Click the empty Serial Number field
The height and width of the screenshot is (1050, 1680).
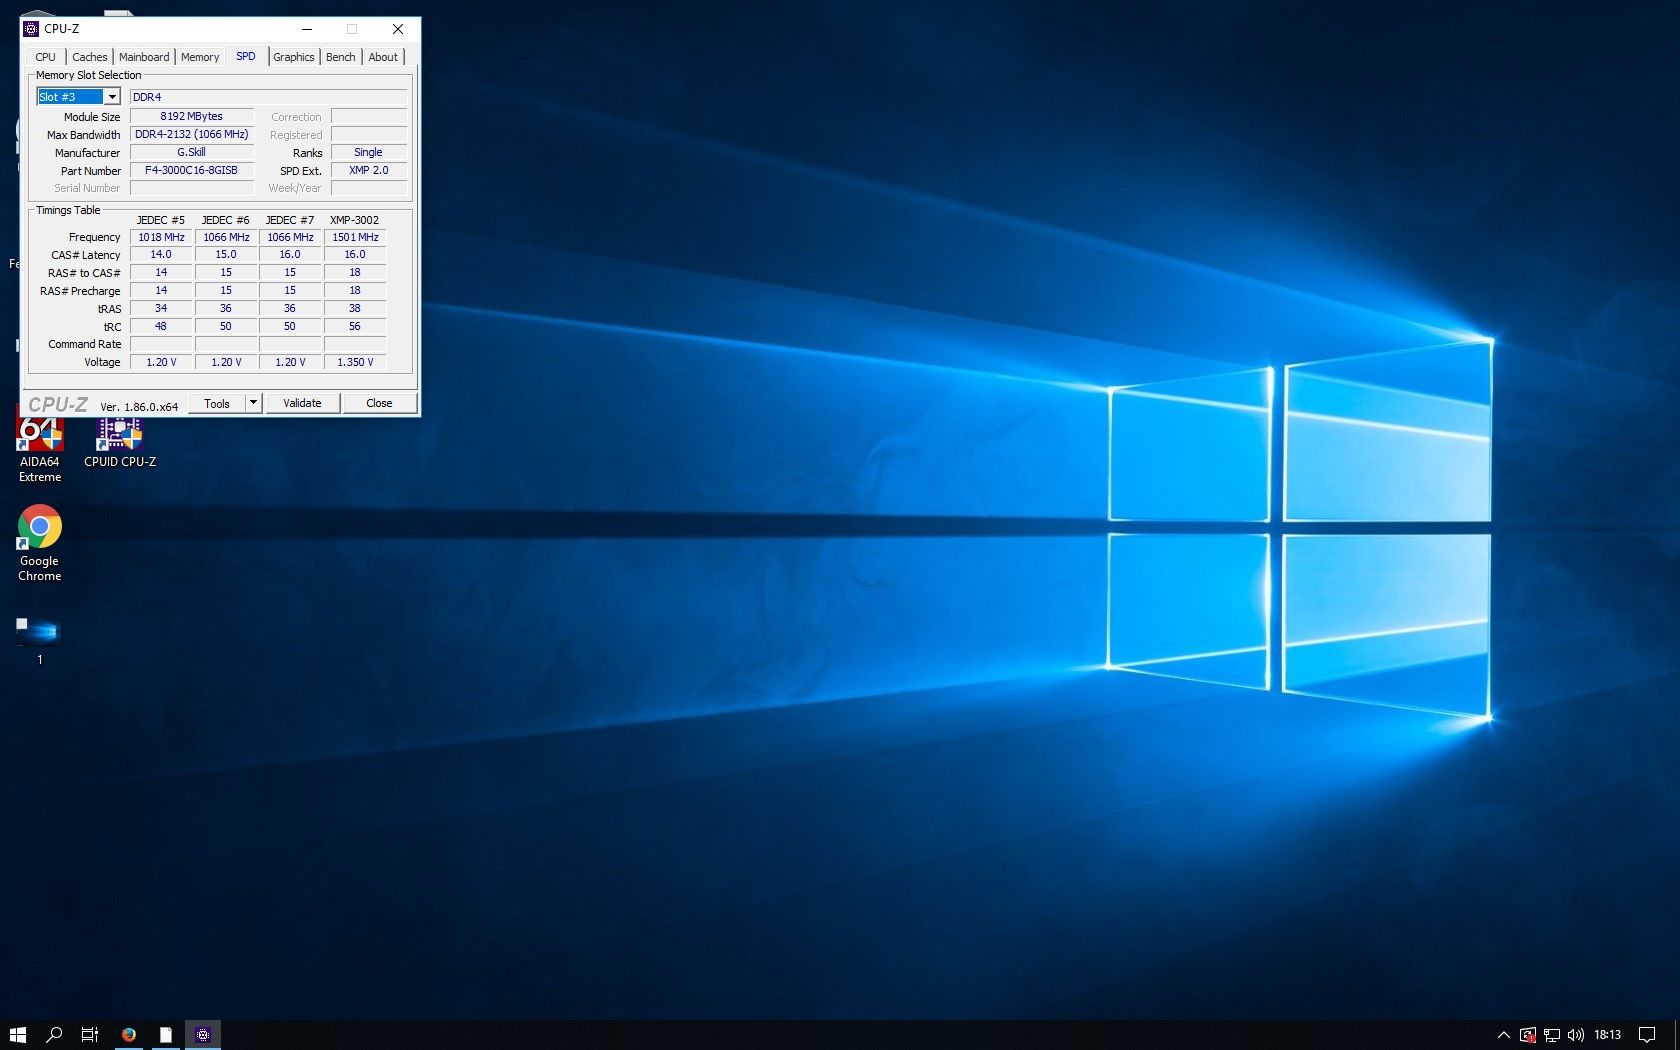tap(192, 188)
